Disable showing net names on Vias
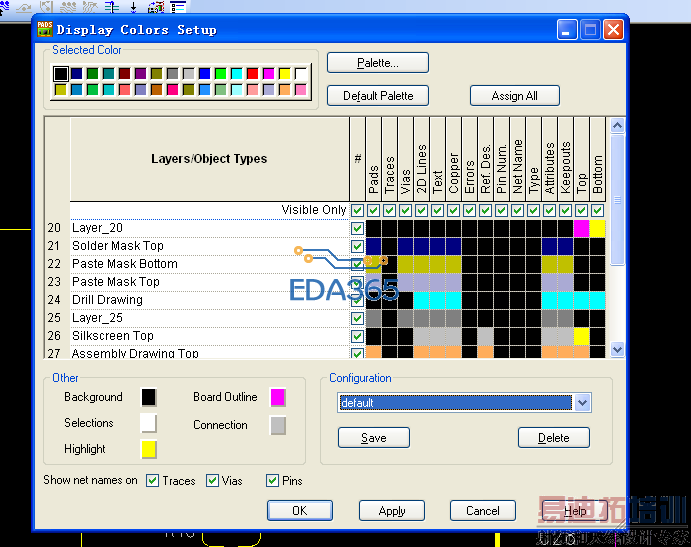The width and height of the screenshot is (691, 547). [x=212, y=480]
